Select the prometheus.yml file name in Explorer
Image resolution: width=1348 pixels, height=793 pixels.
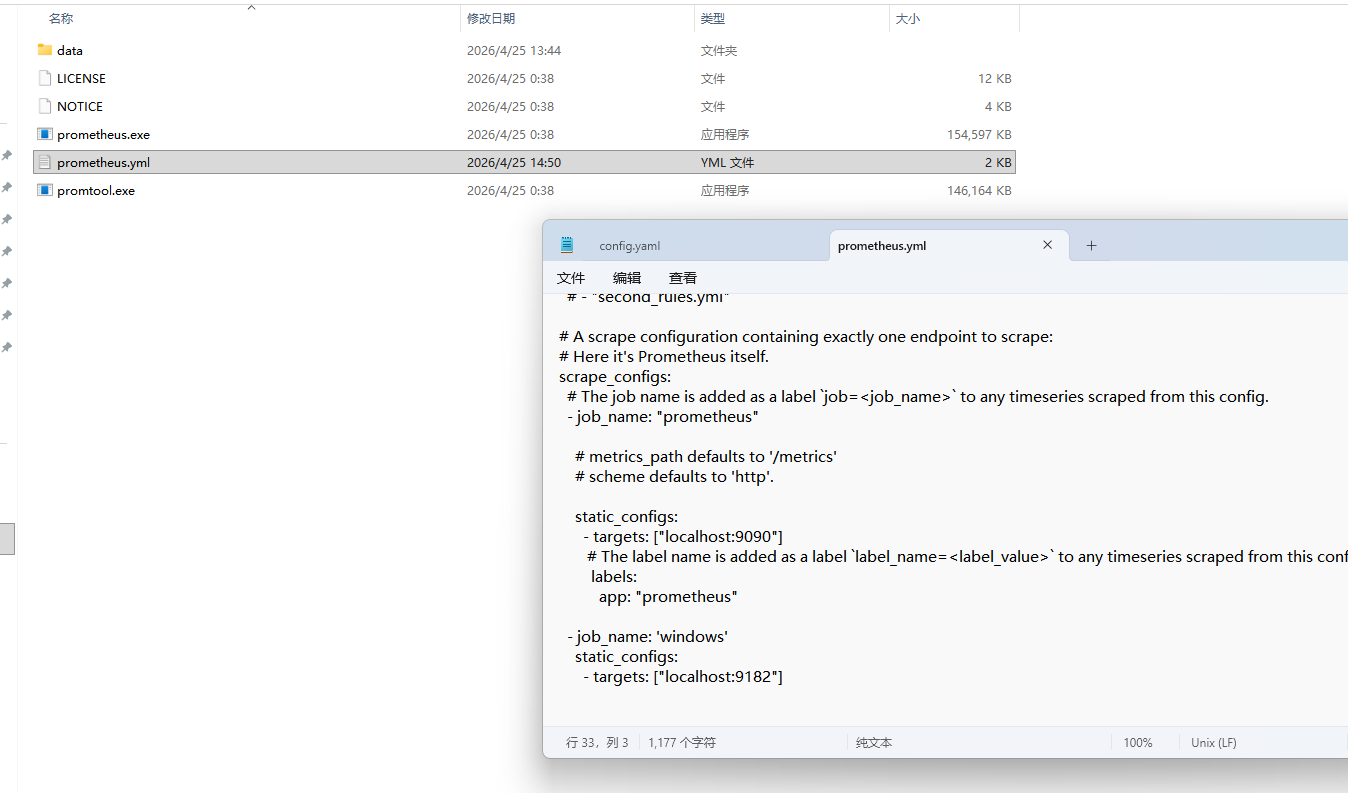103,163
